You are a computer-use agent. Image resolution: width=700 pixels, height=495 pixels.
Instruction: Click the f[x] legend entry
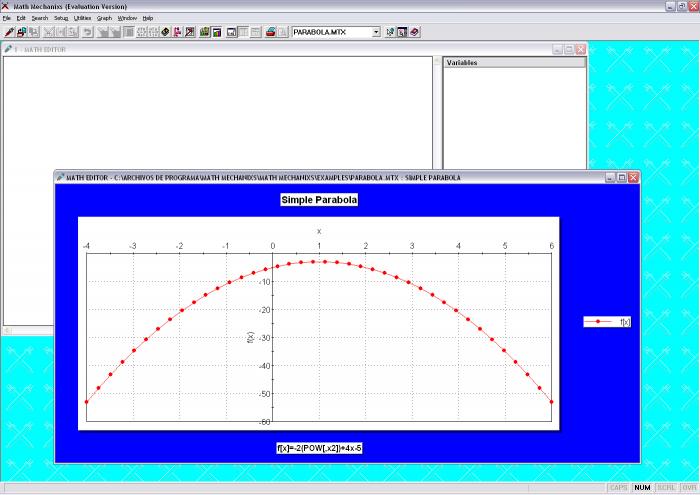tap(607, 321)
